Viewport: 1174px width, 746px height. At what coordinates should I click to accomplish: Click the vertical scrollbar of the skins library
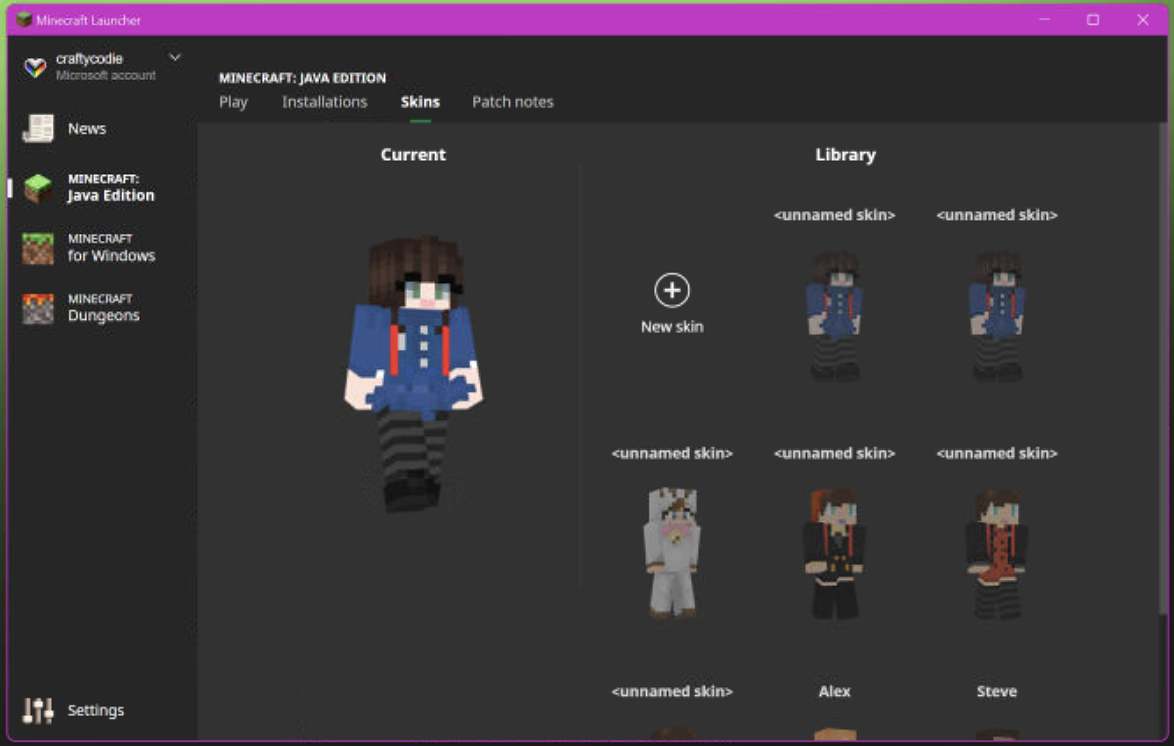click(1162, 367)
